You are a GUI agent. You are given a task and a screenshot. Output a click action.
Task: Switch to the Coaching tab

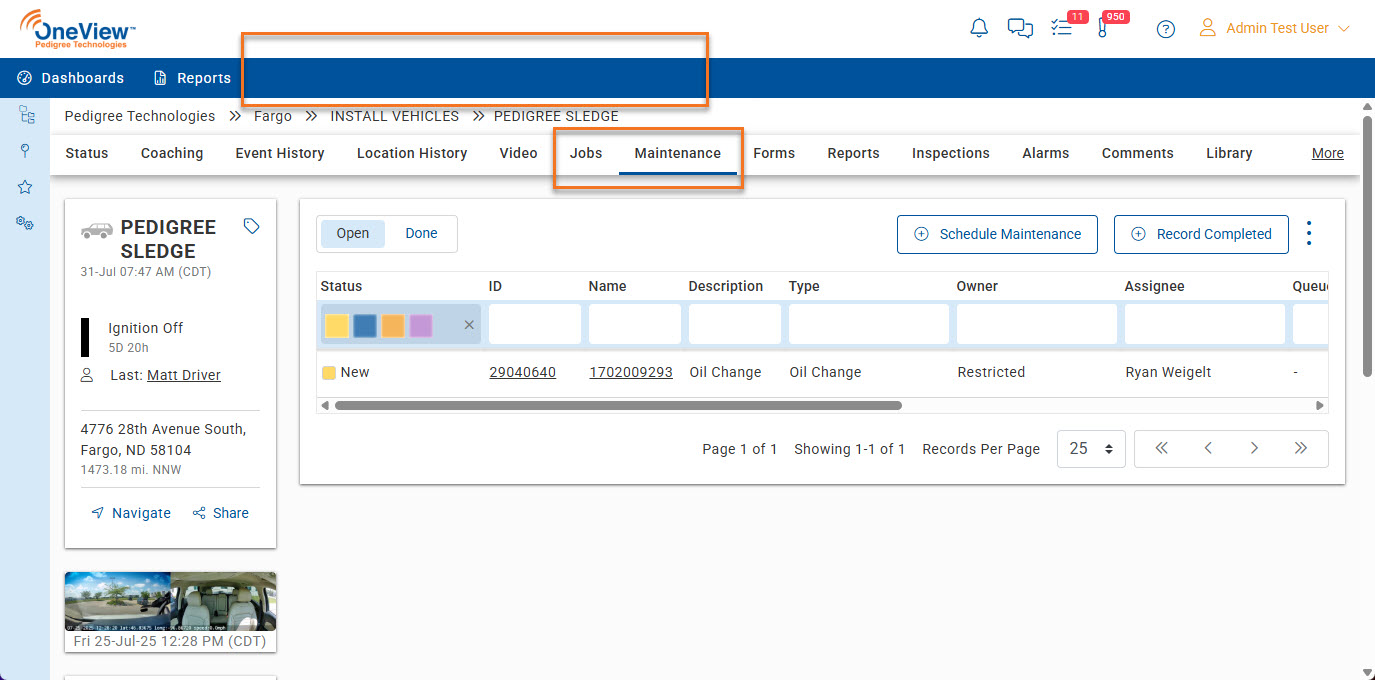172,153
